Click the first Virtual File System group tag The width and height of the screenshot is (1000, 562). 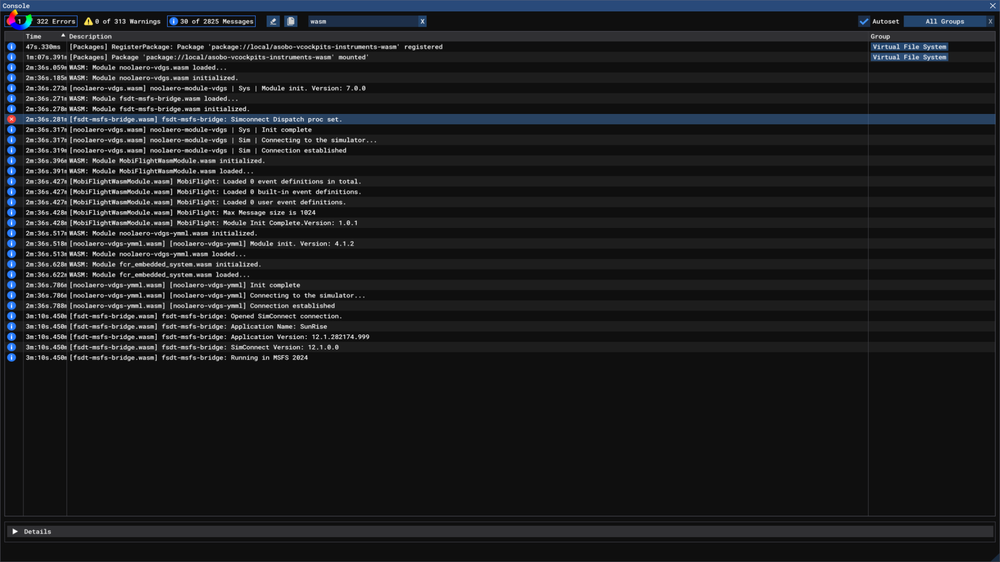pyautogui.click(x=908, y=47)
